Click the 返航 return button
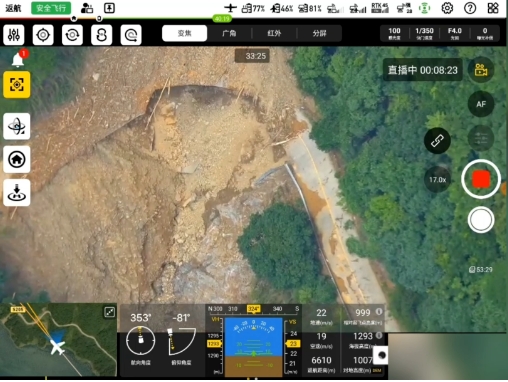508x382 pixels. pyautogui.click(x=13, y=8)
